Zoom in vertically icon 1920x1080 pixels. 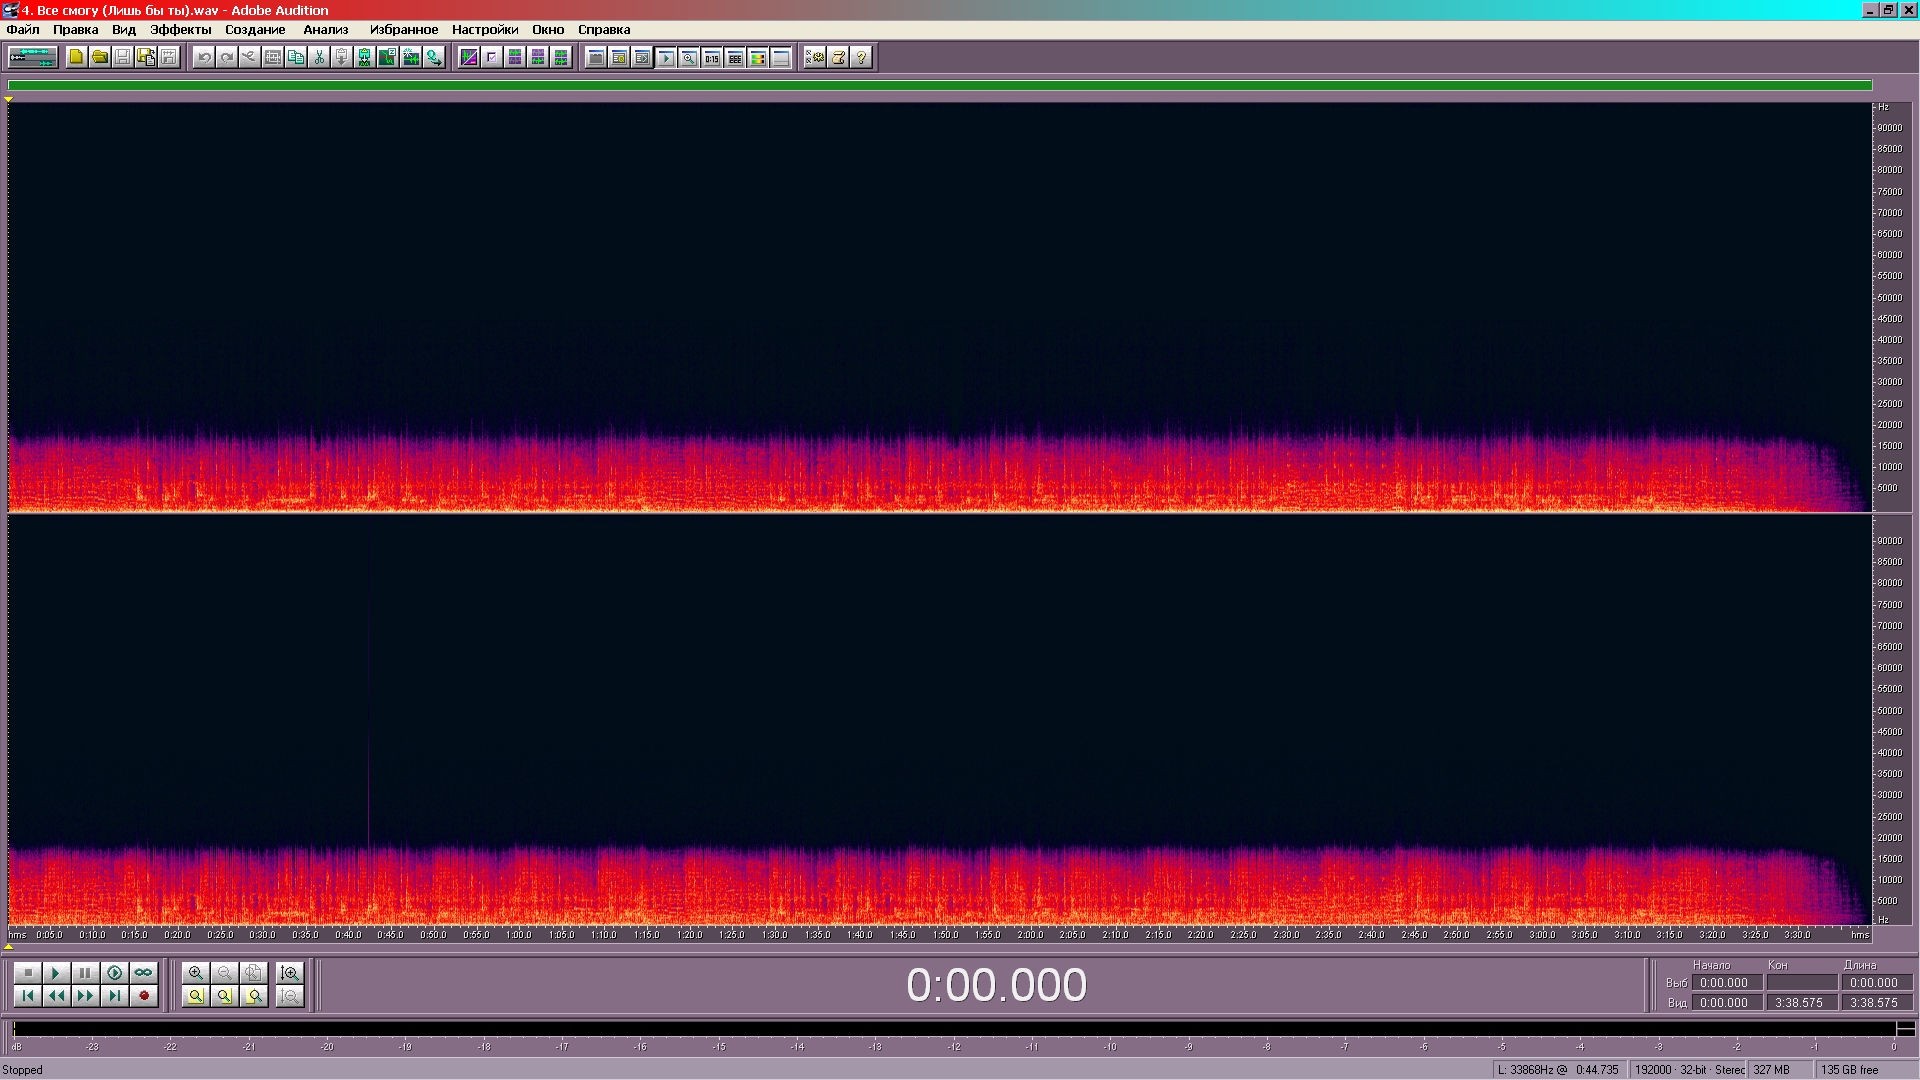pyautogui.click(x=290, y=973)
